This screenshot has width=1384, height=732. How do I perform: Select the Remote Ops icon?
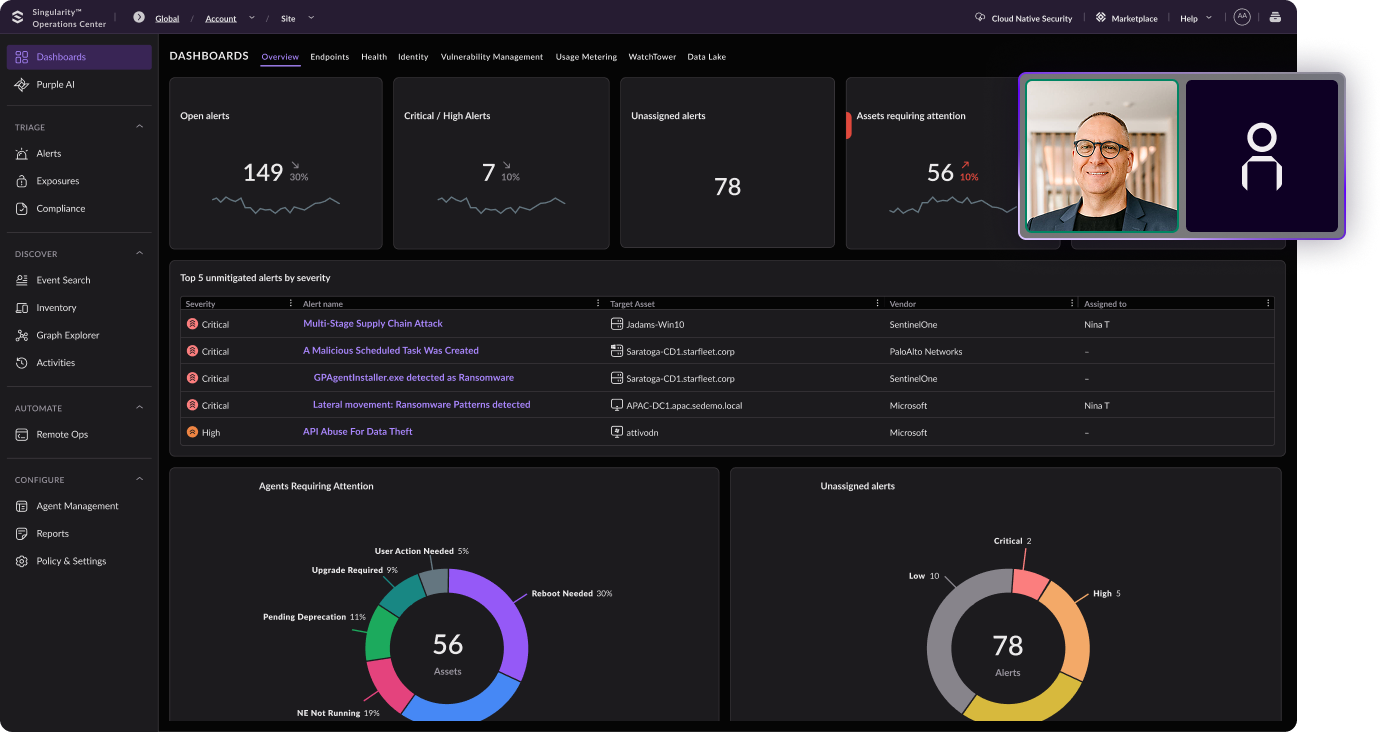tap(22, 435)
